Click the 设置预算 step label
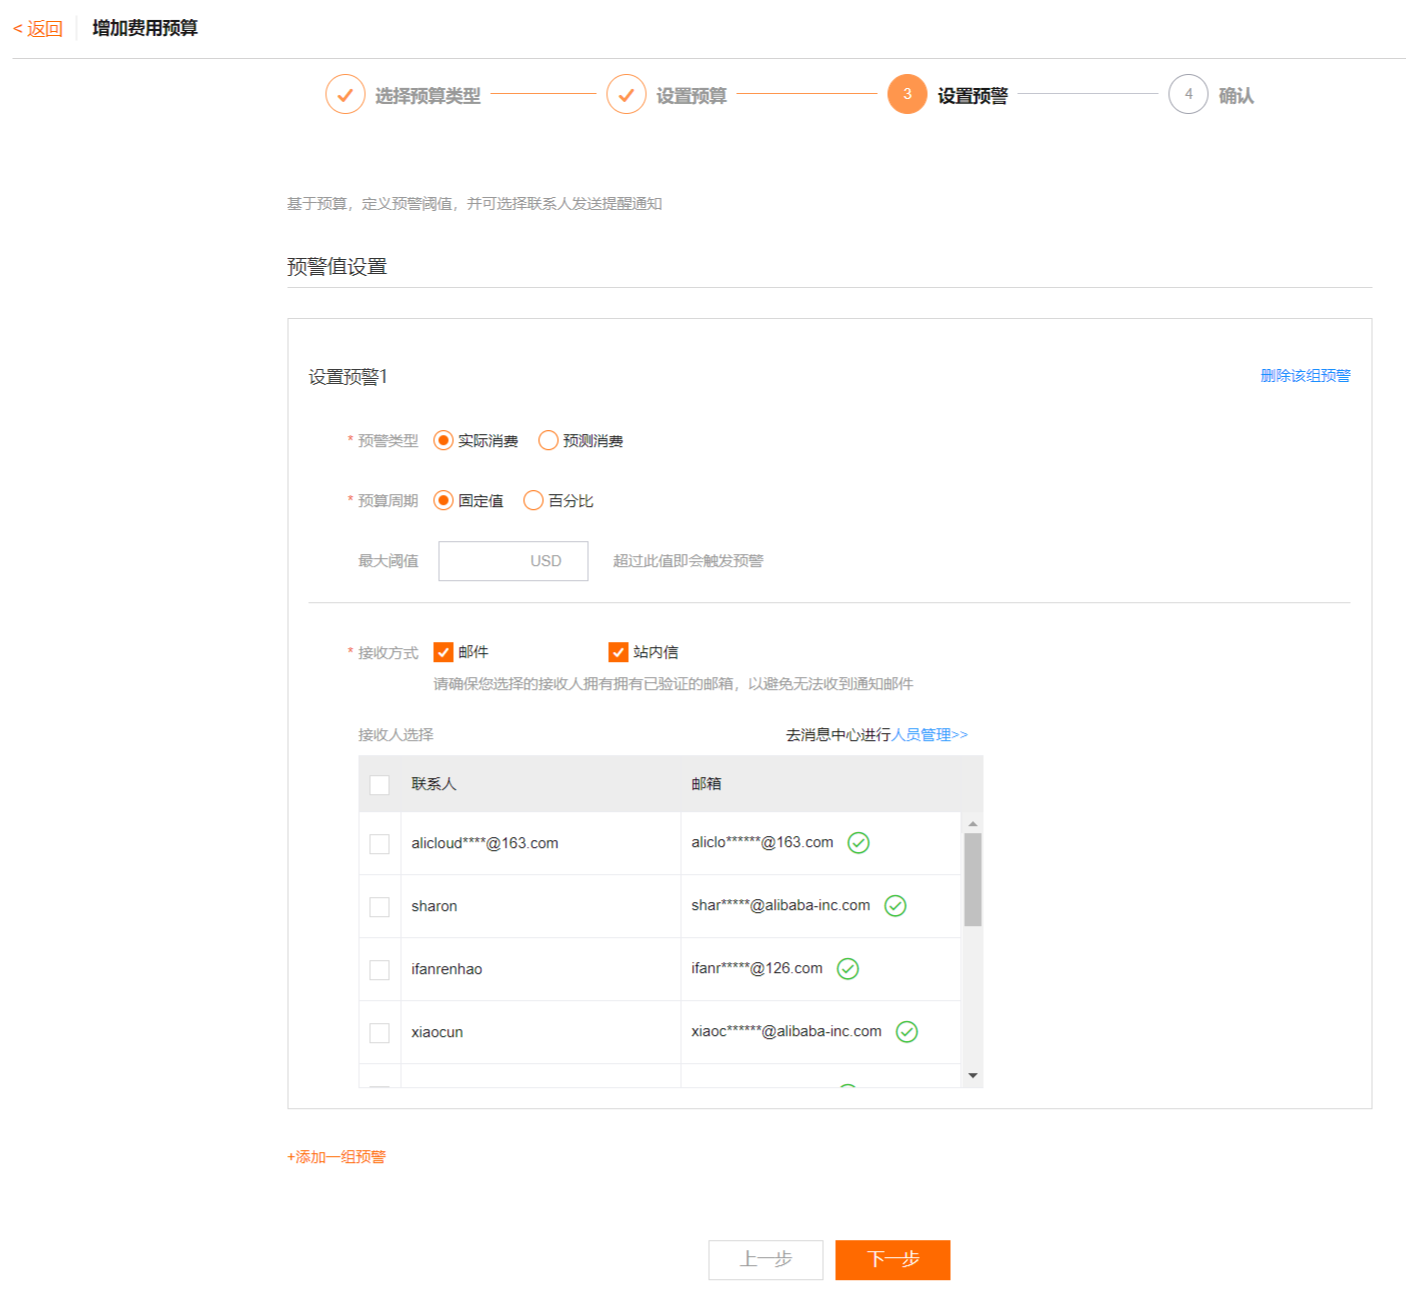The image size is (1406, 1293). tap(691, 96)
